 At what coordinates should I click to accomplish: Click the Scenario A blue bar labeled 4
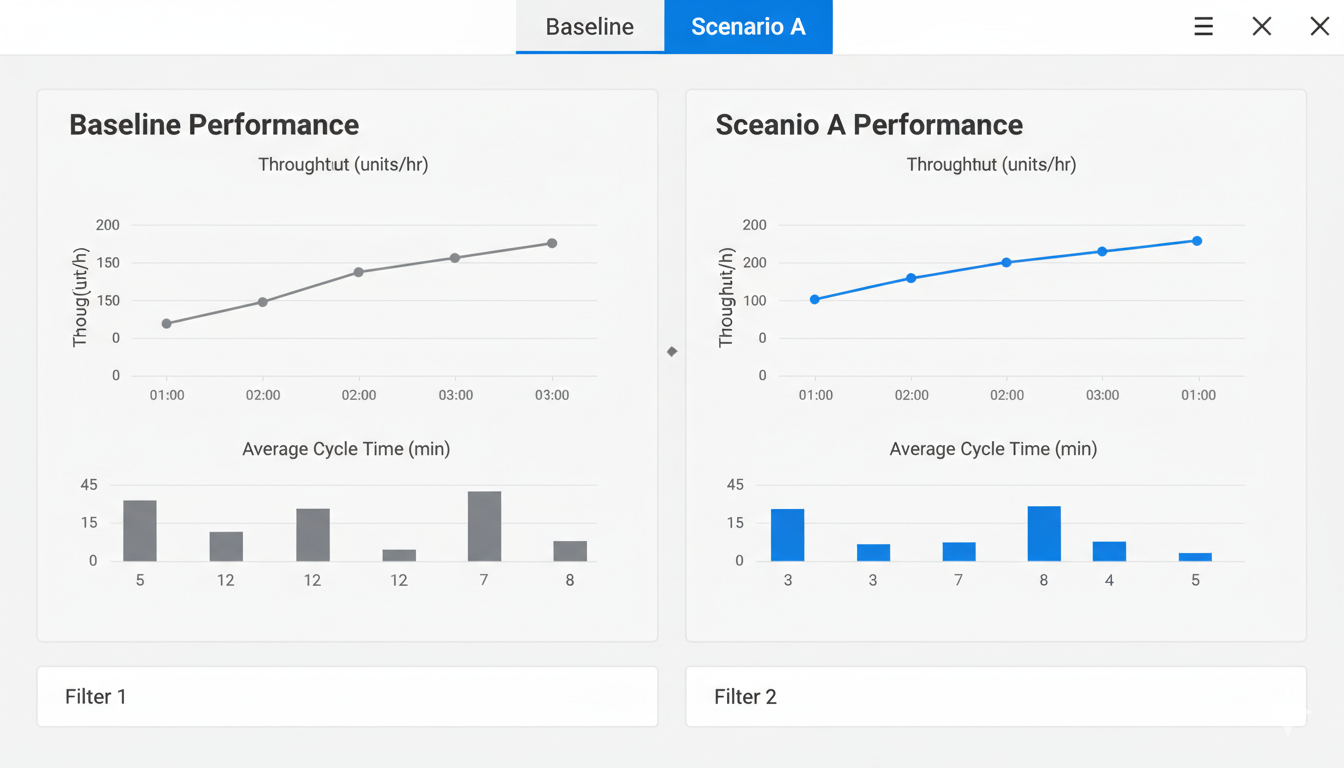pyautogui.click(x=1109, y=551)
